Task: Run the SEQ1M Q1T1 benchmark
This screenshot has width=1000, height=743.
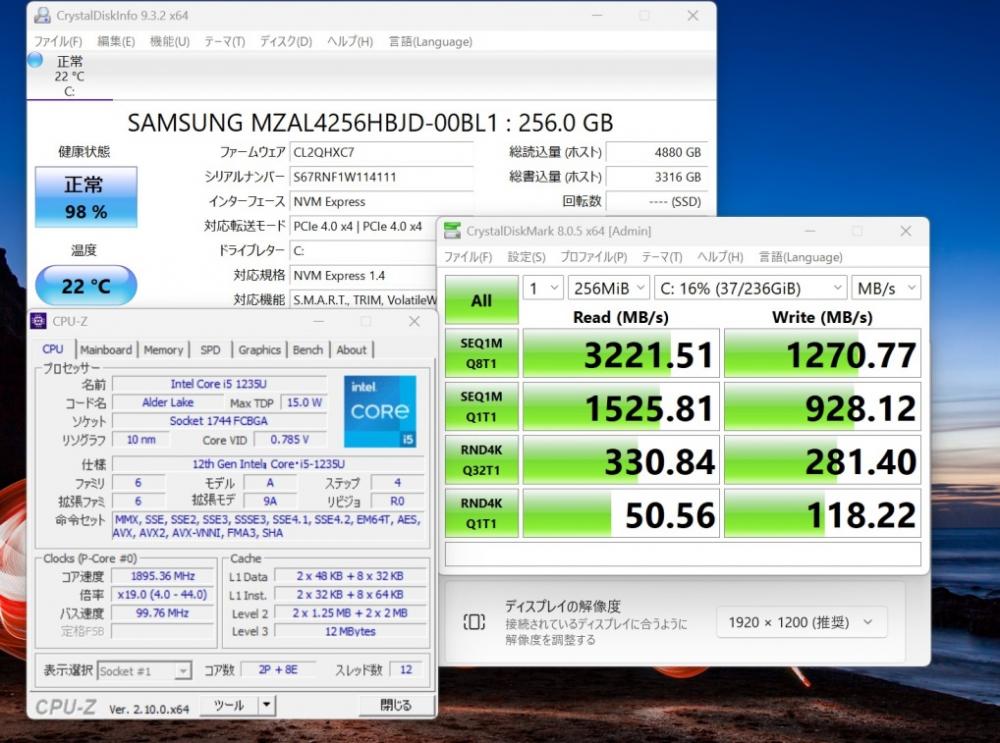Action: (x=482, y=407)
